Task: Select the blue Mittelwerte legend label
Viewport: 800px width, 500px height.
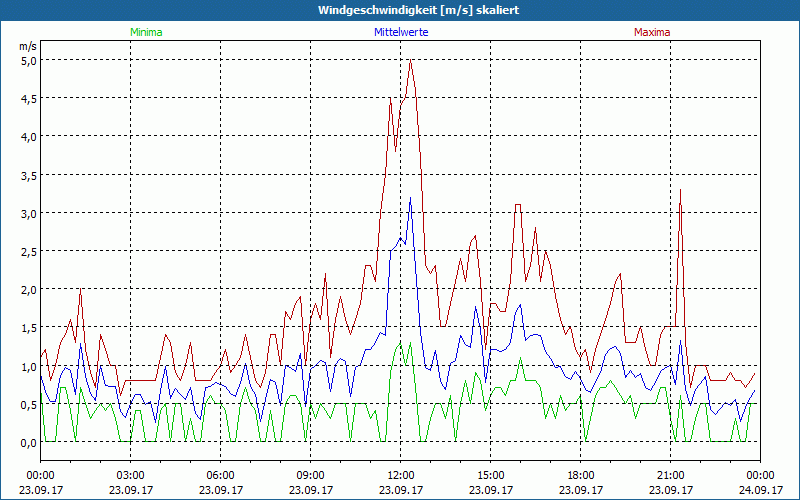Action: point(400,32)
